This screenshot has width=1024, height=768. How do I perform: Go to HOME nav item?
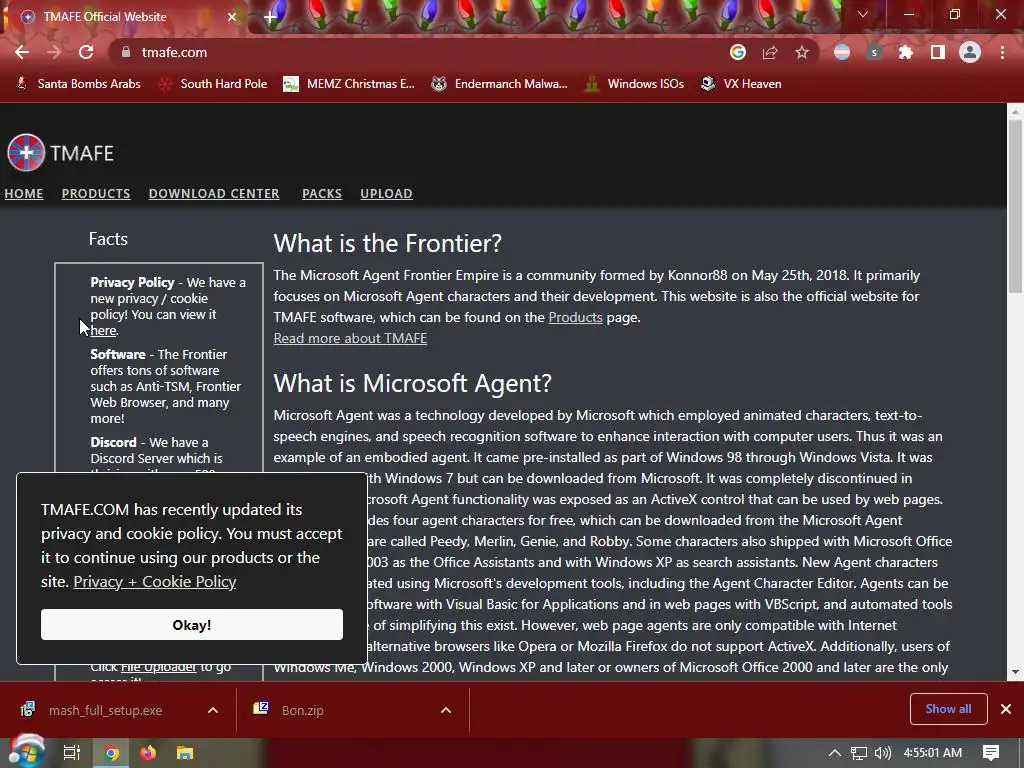pos(24,194)
